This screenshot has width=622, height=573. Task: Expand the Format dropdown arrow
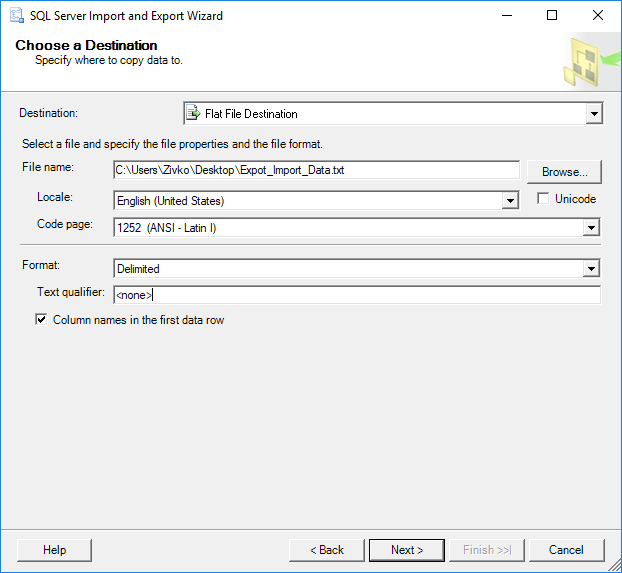[x=591, y=269]
